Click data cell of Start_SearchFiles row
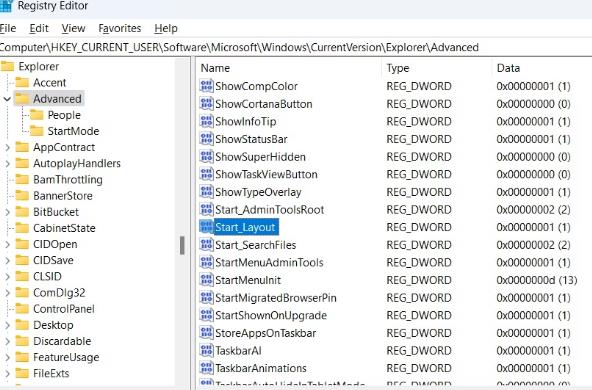The width and height of the screenshot is (592, 390). (533, 245)
